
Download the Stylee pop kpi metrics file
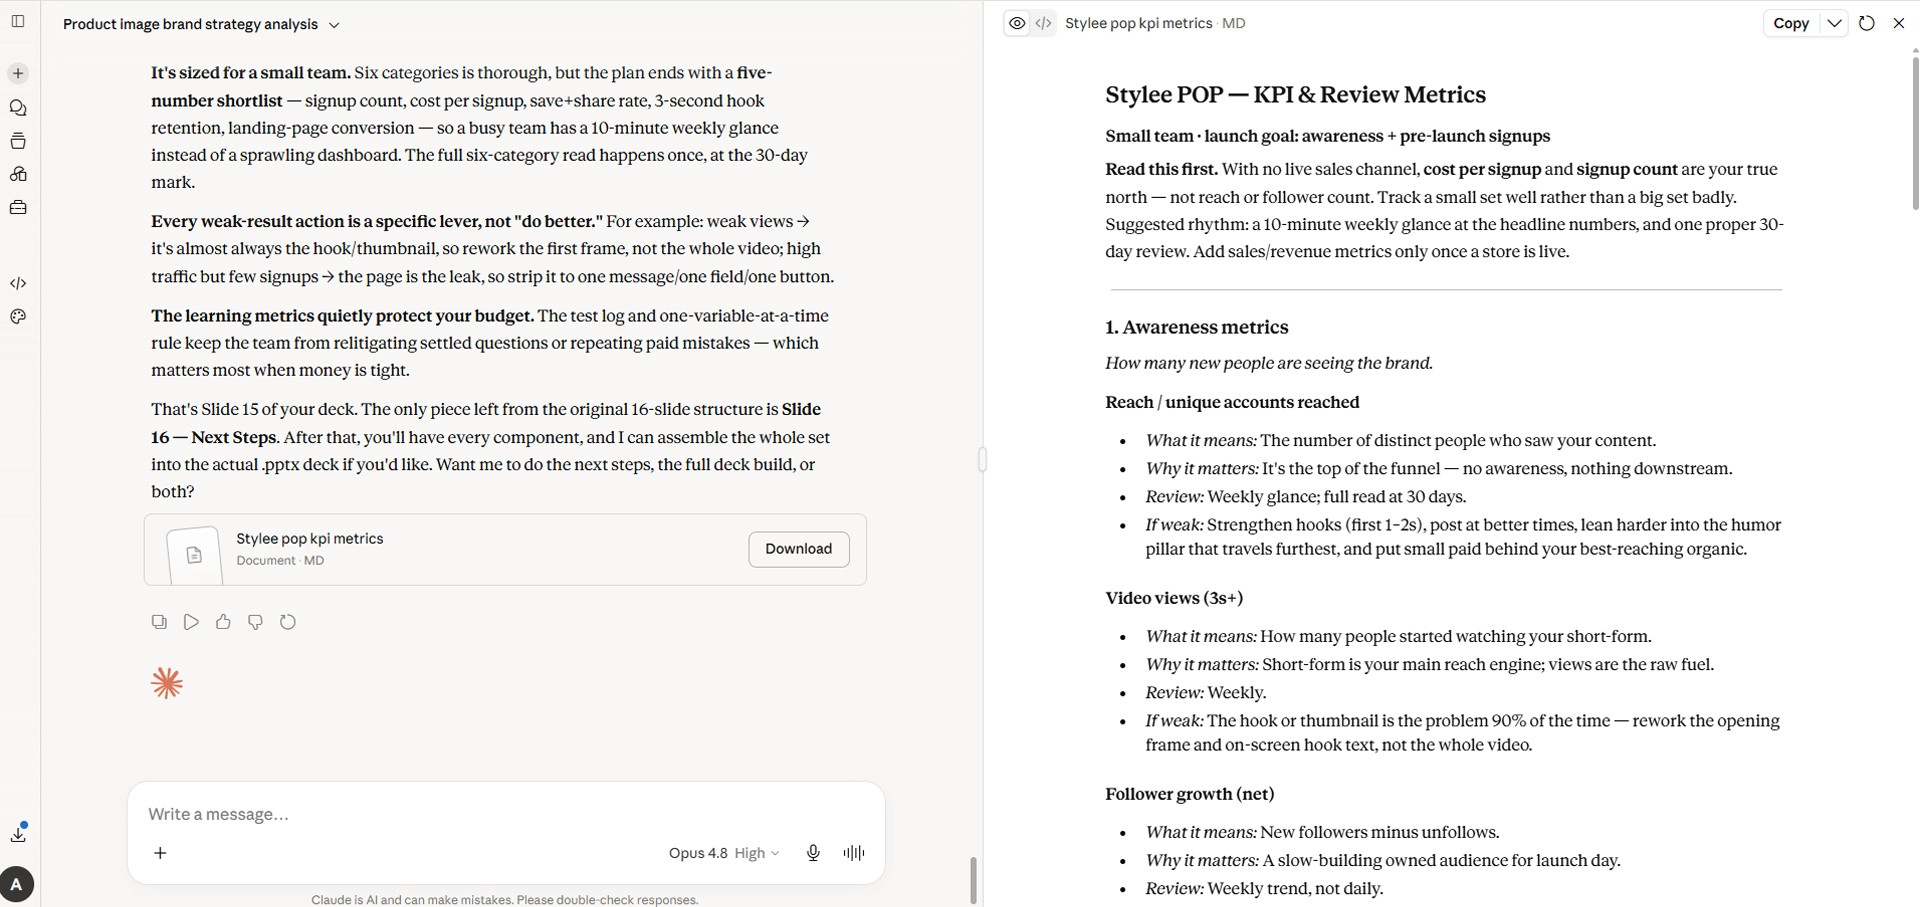pyautogui.click(x=799, y=549)
